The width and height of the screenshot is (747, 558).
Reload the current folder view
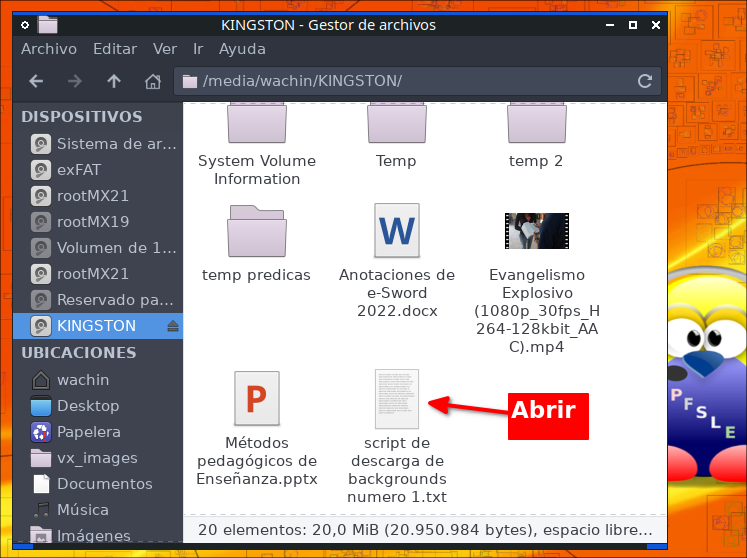coord(645,81)
